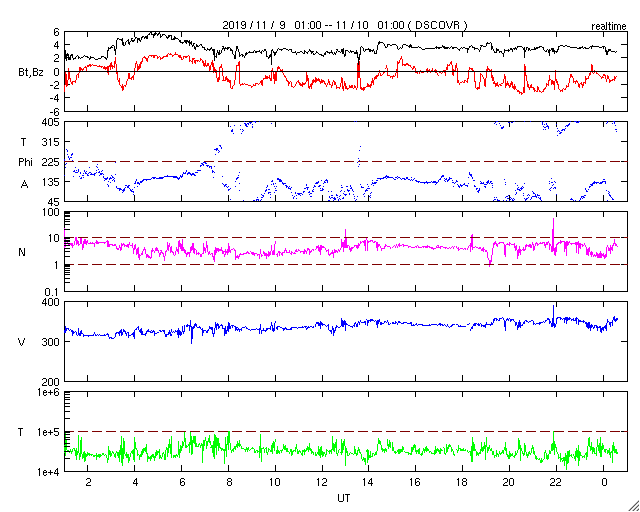Click the "1e+4" temperature tick label

[x=49, y=472]
